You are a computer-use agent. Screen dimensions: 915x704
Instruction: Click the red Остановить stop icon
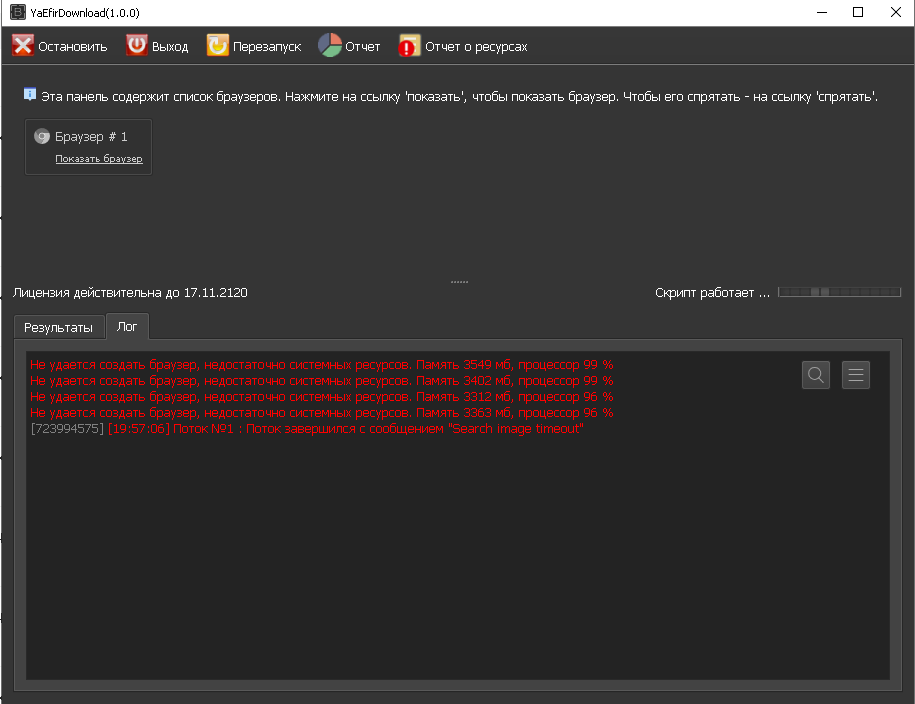23,46
